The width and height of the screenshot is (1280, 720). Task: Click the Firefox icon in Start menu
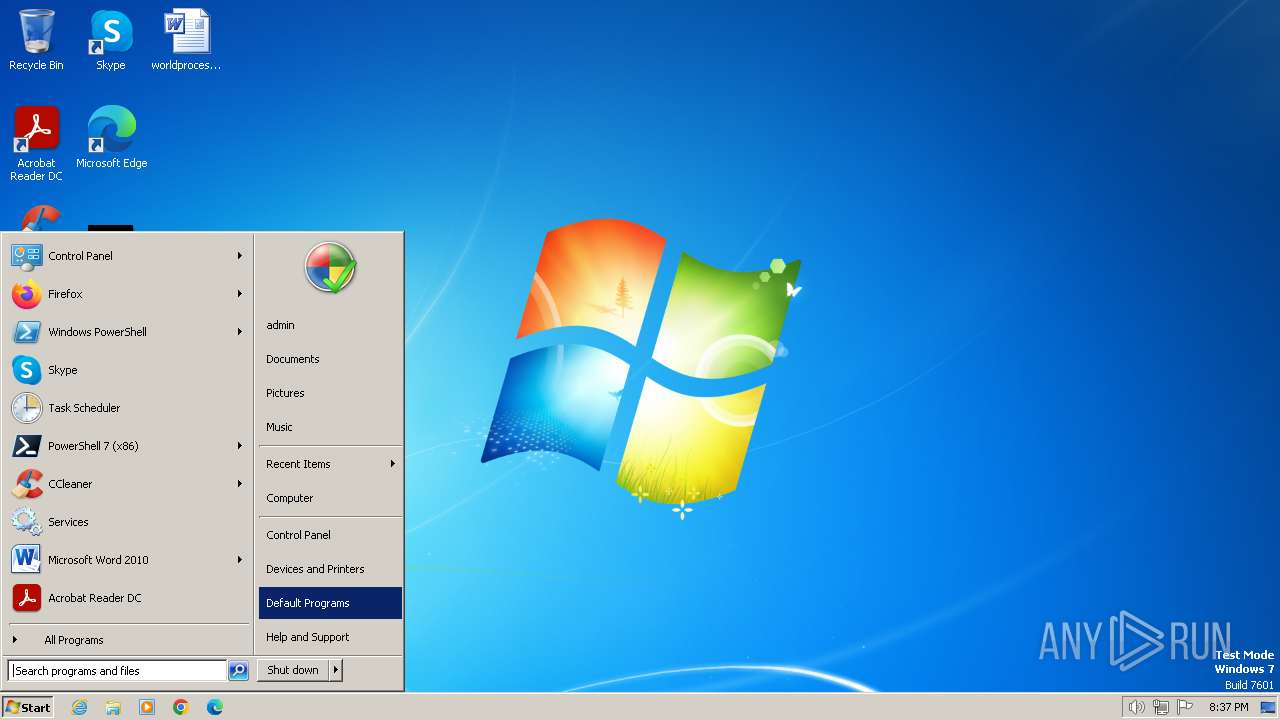pos(26,294)
